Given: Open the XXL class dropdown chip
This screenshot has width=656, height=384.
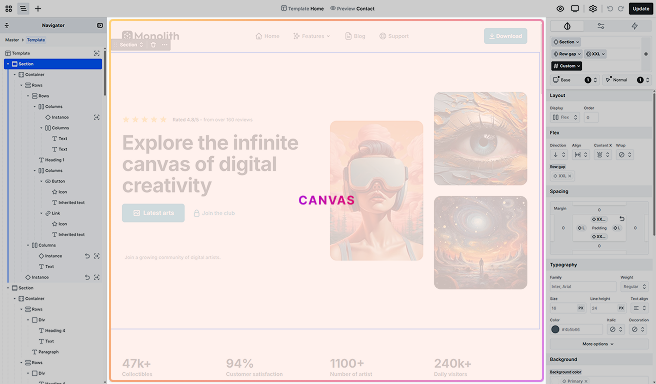Looking at the screenshot, I should click(x=595, y=54).
